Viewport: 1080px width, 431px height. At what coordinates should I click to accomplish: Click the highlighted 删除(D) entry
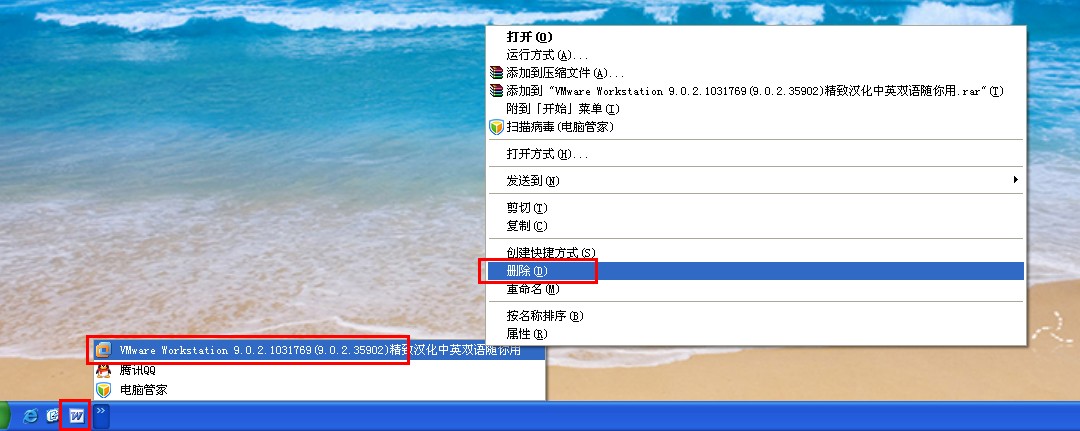(x=756, y=271)
